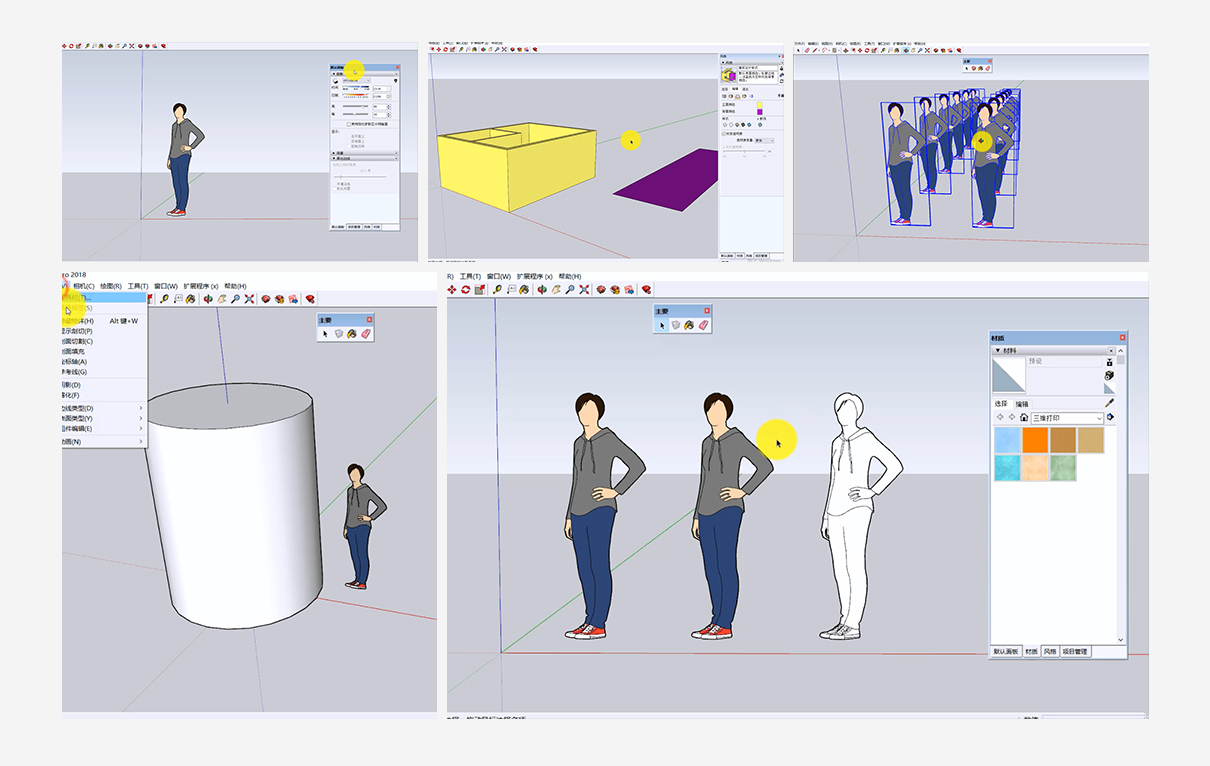The height and width of the screenshot is (766, 1210).
Task: Click the eyedropper sample tool in the 材质 panel
Action: pyautogui.click(x=1109, y=404)
